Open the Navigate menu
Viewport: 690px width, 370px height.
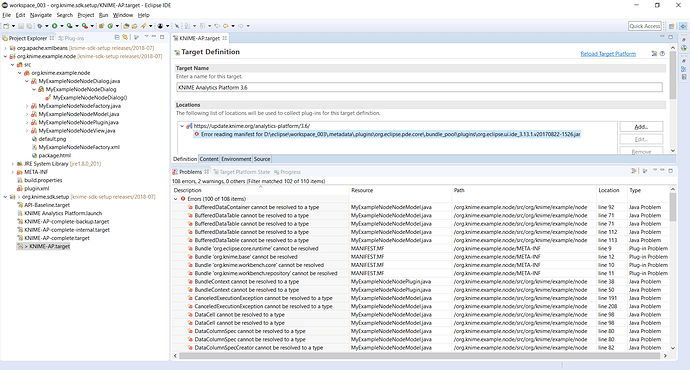[40, 15]
